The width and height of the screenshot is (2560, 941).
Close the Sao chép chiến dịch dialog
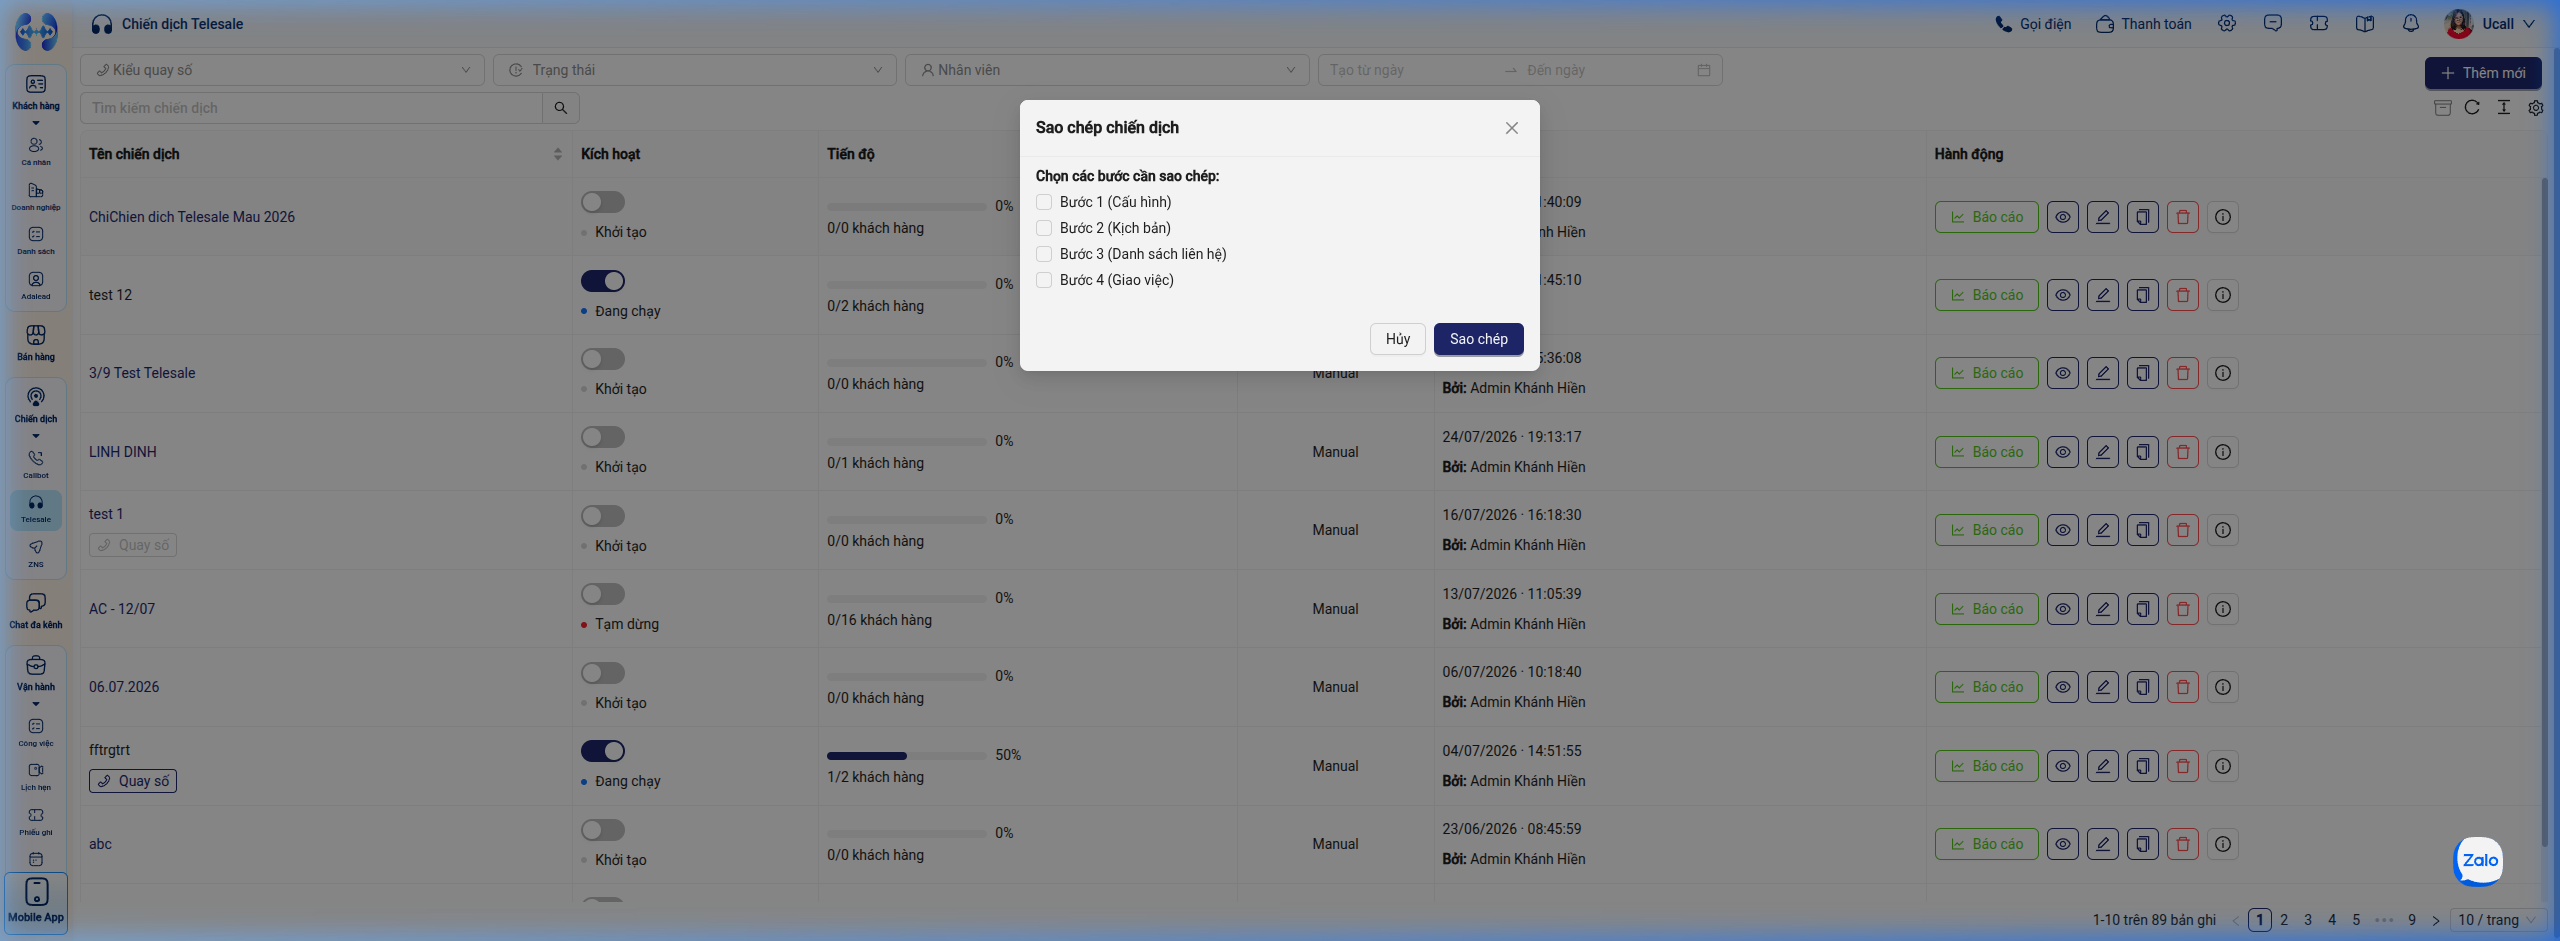(1511, 128)
